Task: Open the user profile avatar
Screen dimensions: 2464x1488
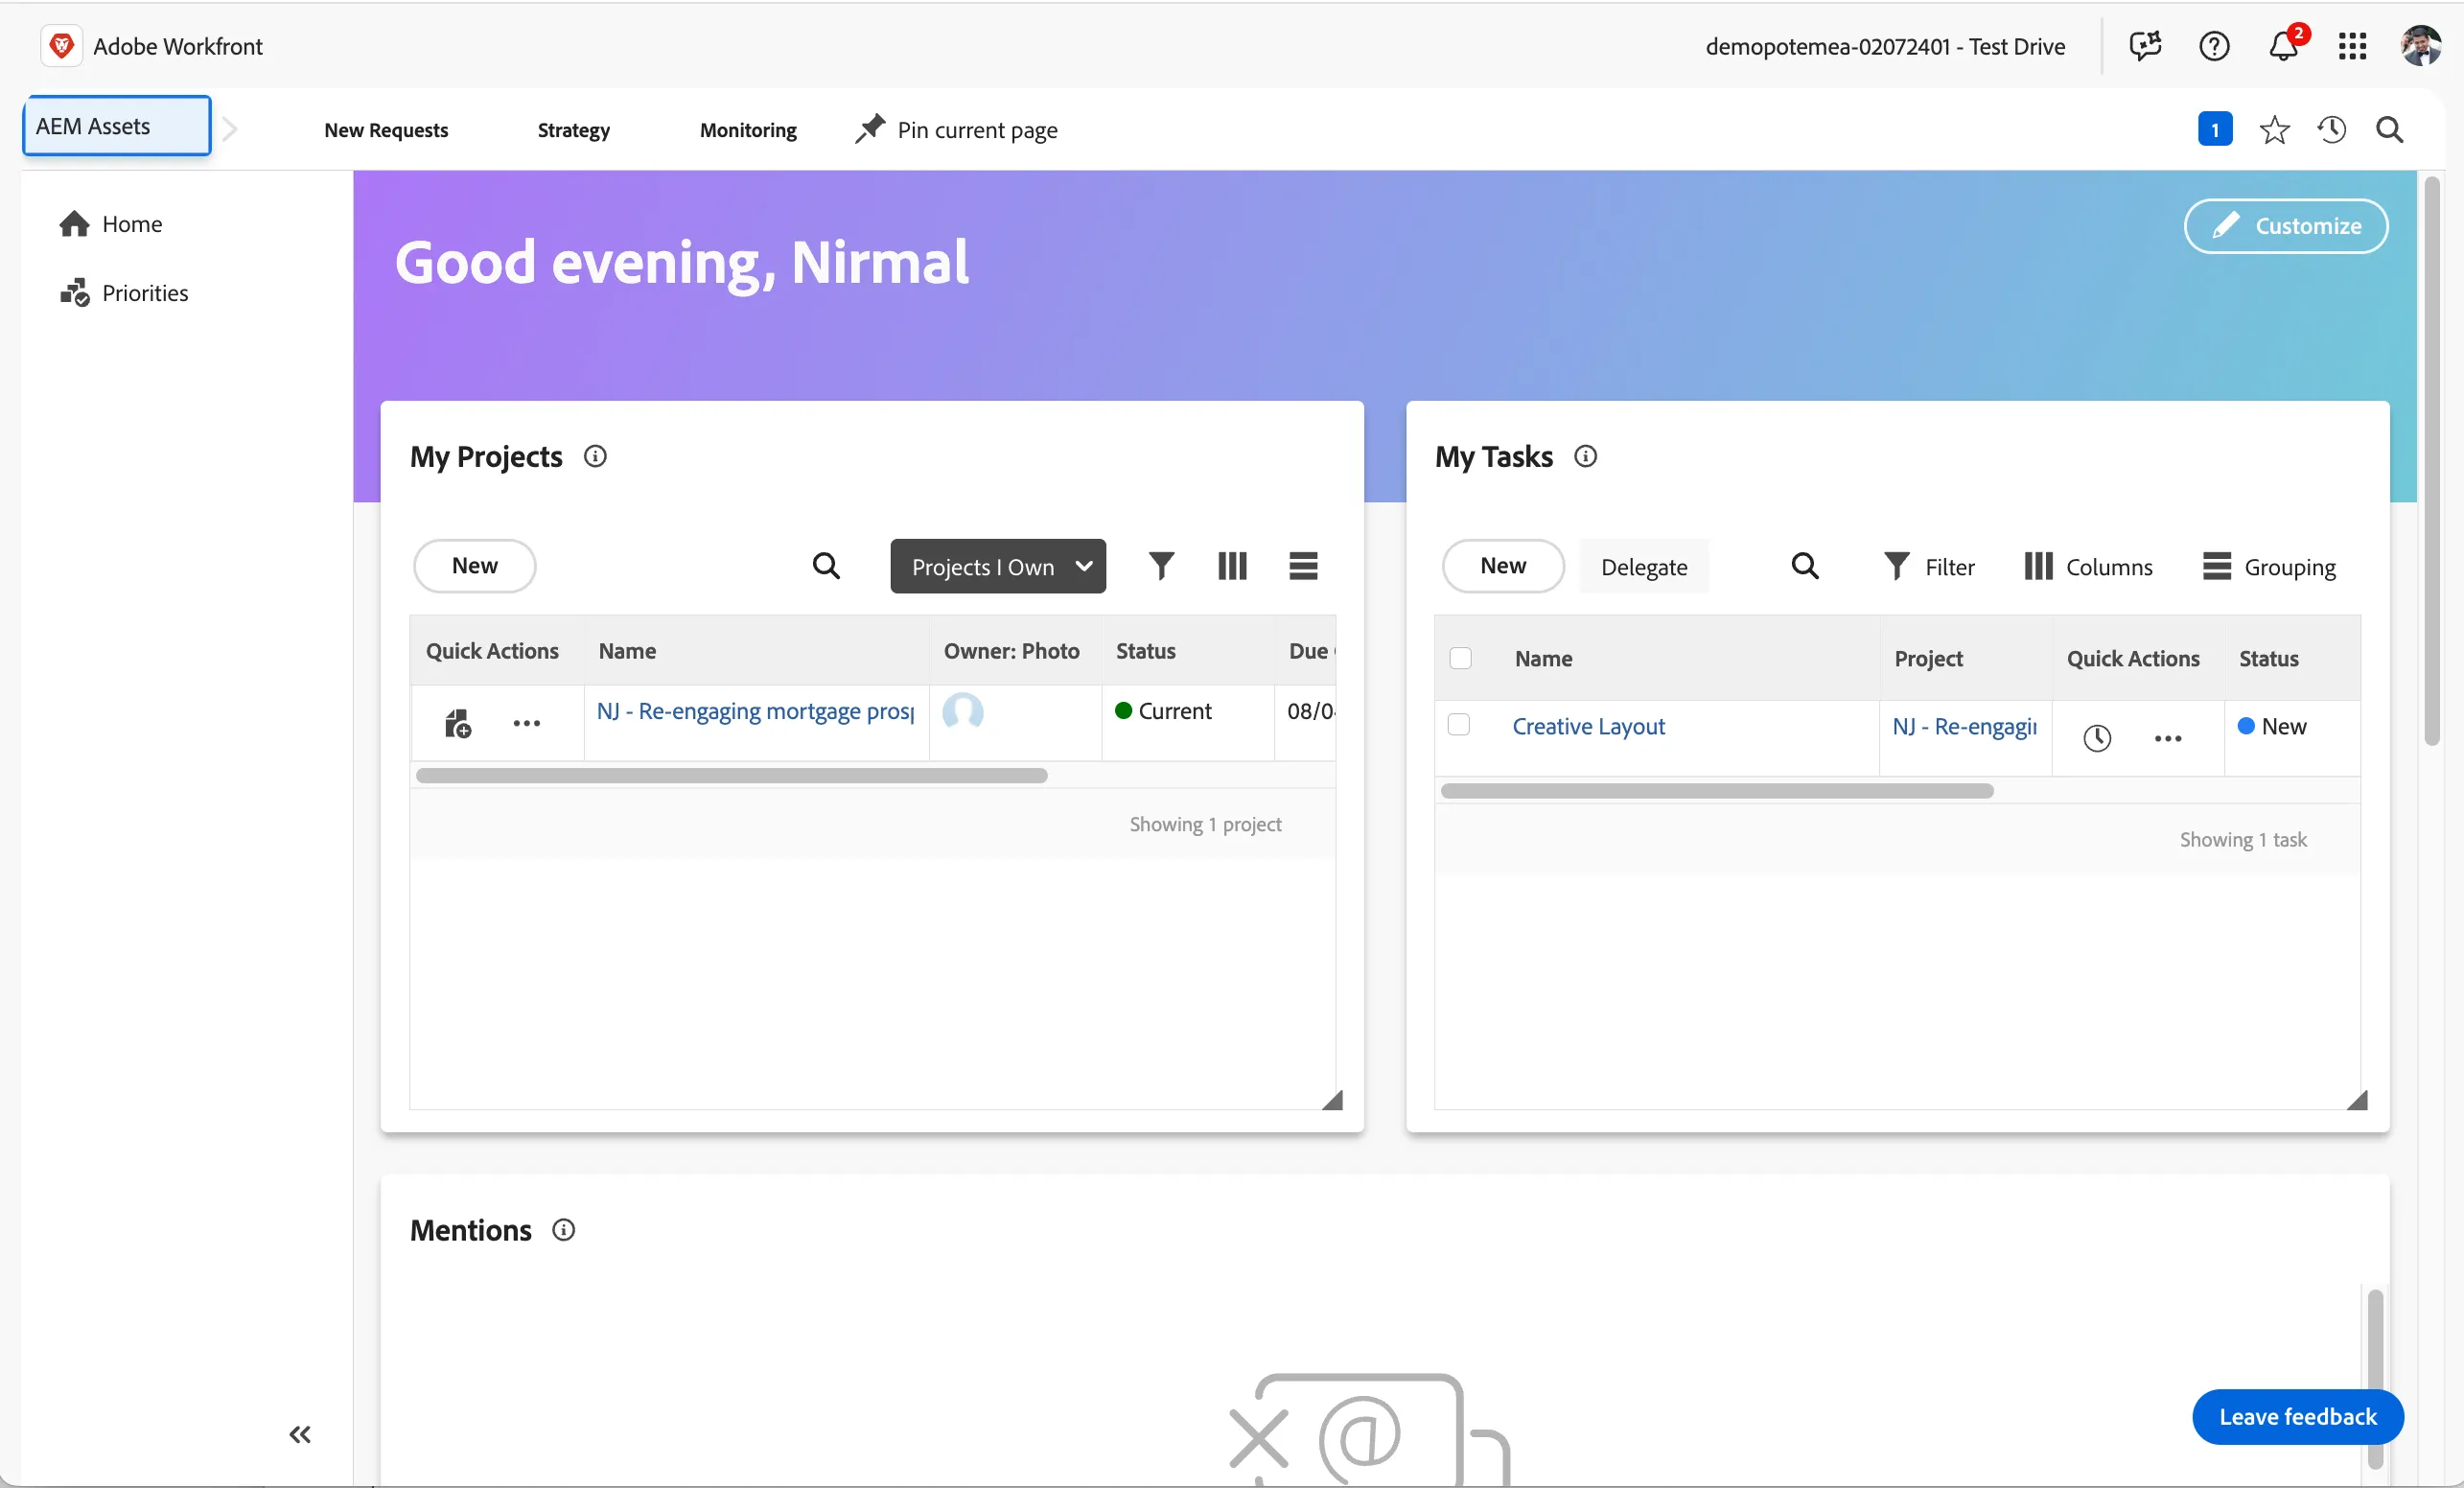Action: coord(2421,46)
